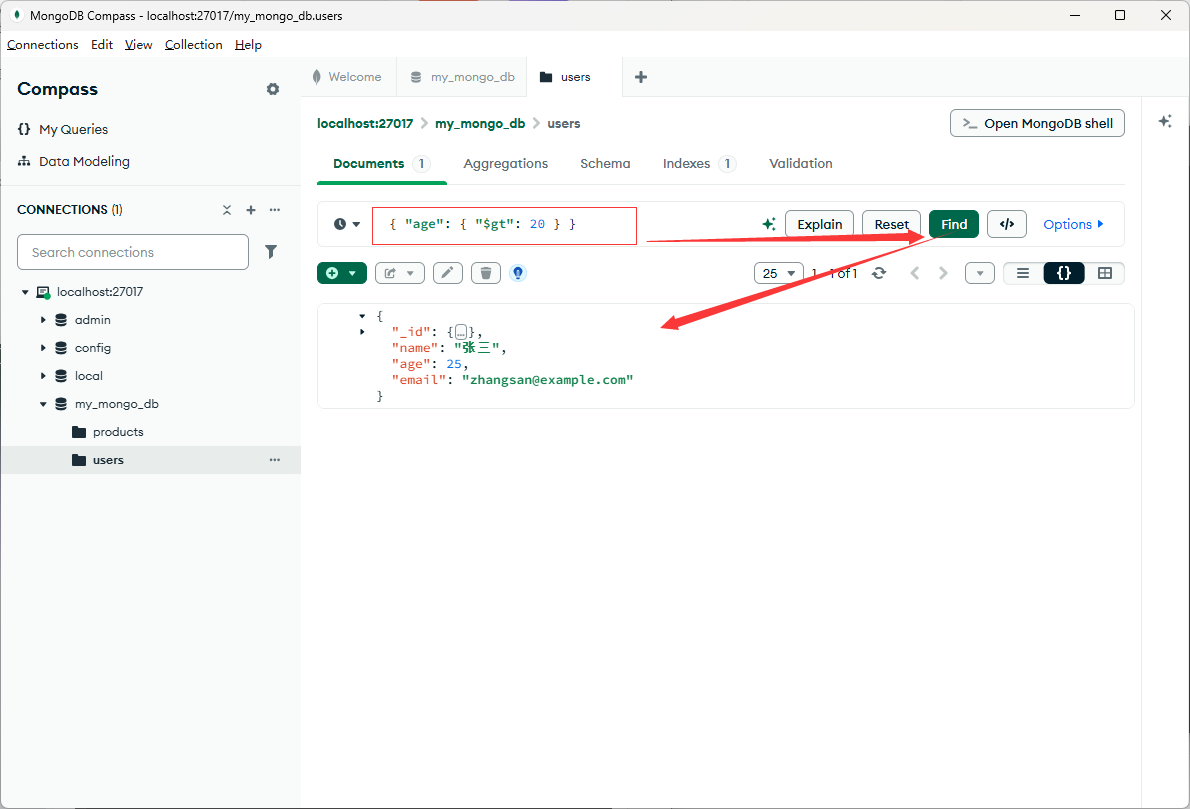Open the Validation tab

click(x=801, y=164)
